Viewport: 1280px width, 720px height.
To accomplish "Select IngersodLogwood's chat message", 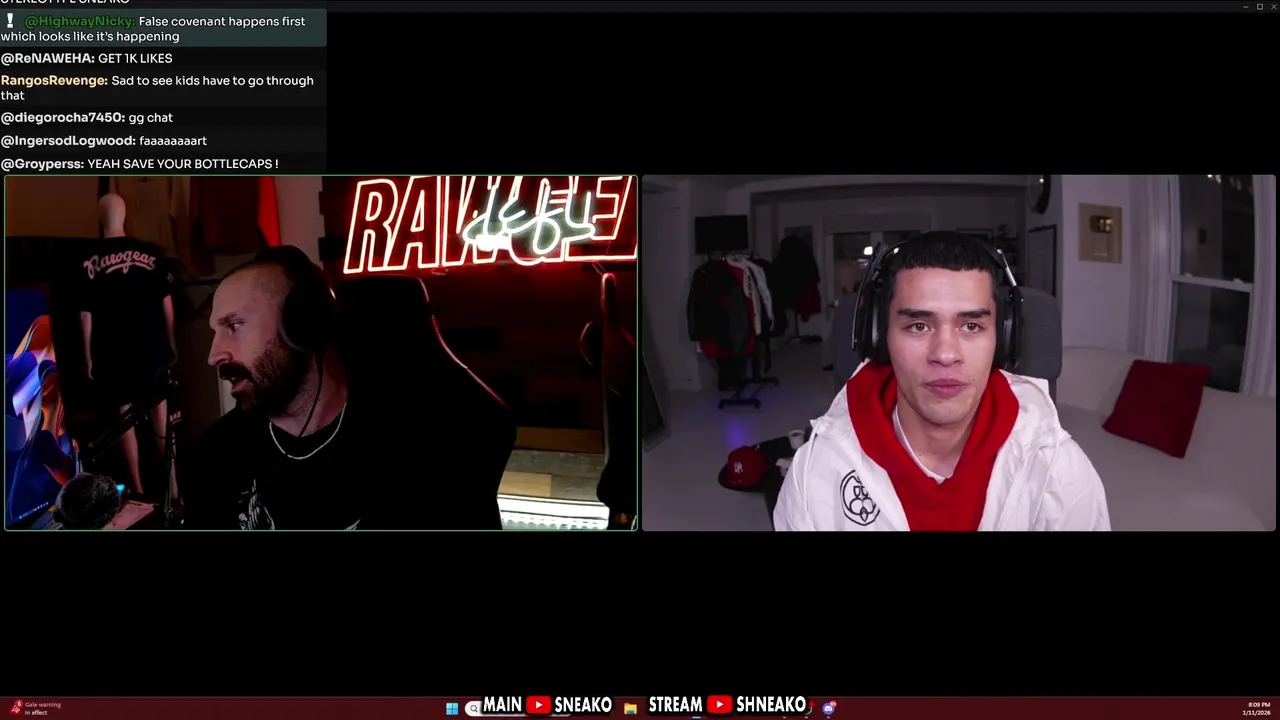I will 163,141.
